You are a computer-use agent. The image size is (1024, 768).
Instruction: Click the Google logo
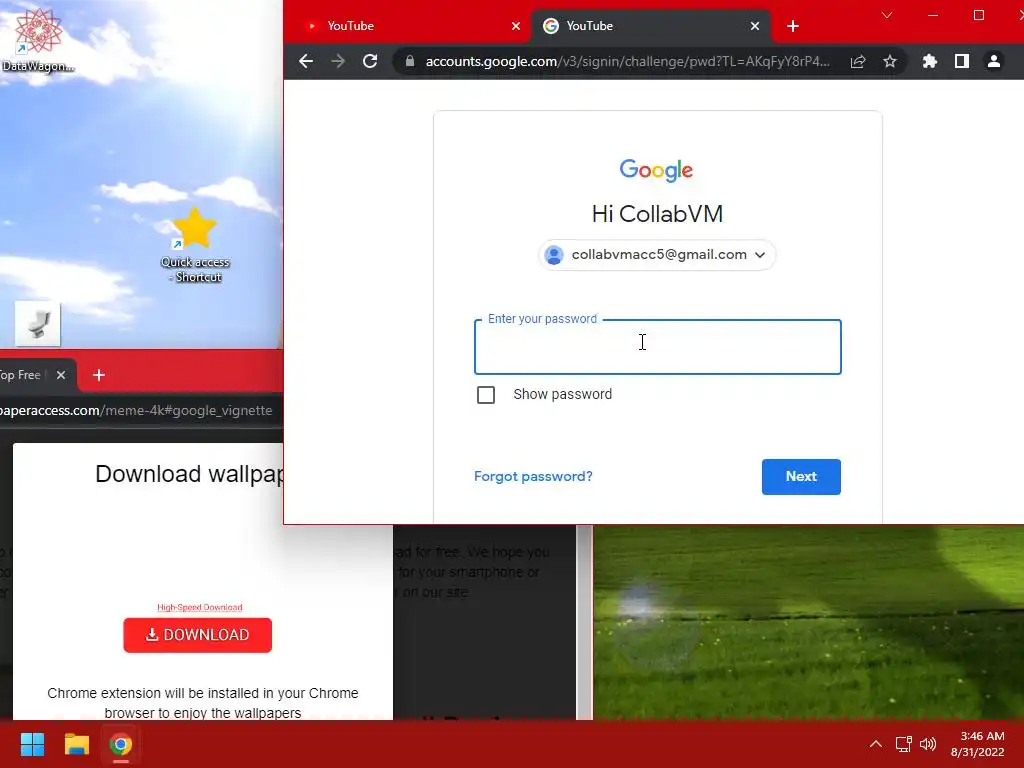click(x=656, y=170)
